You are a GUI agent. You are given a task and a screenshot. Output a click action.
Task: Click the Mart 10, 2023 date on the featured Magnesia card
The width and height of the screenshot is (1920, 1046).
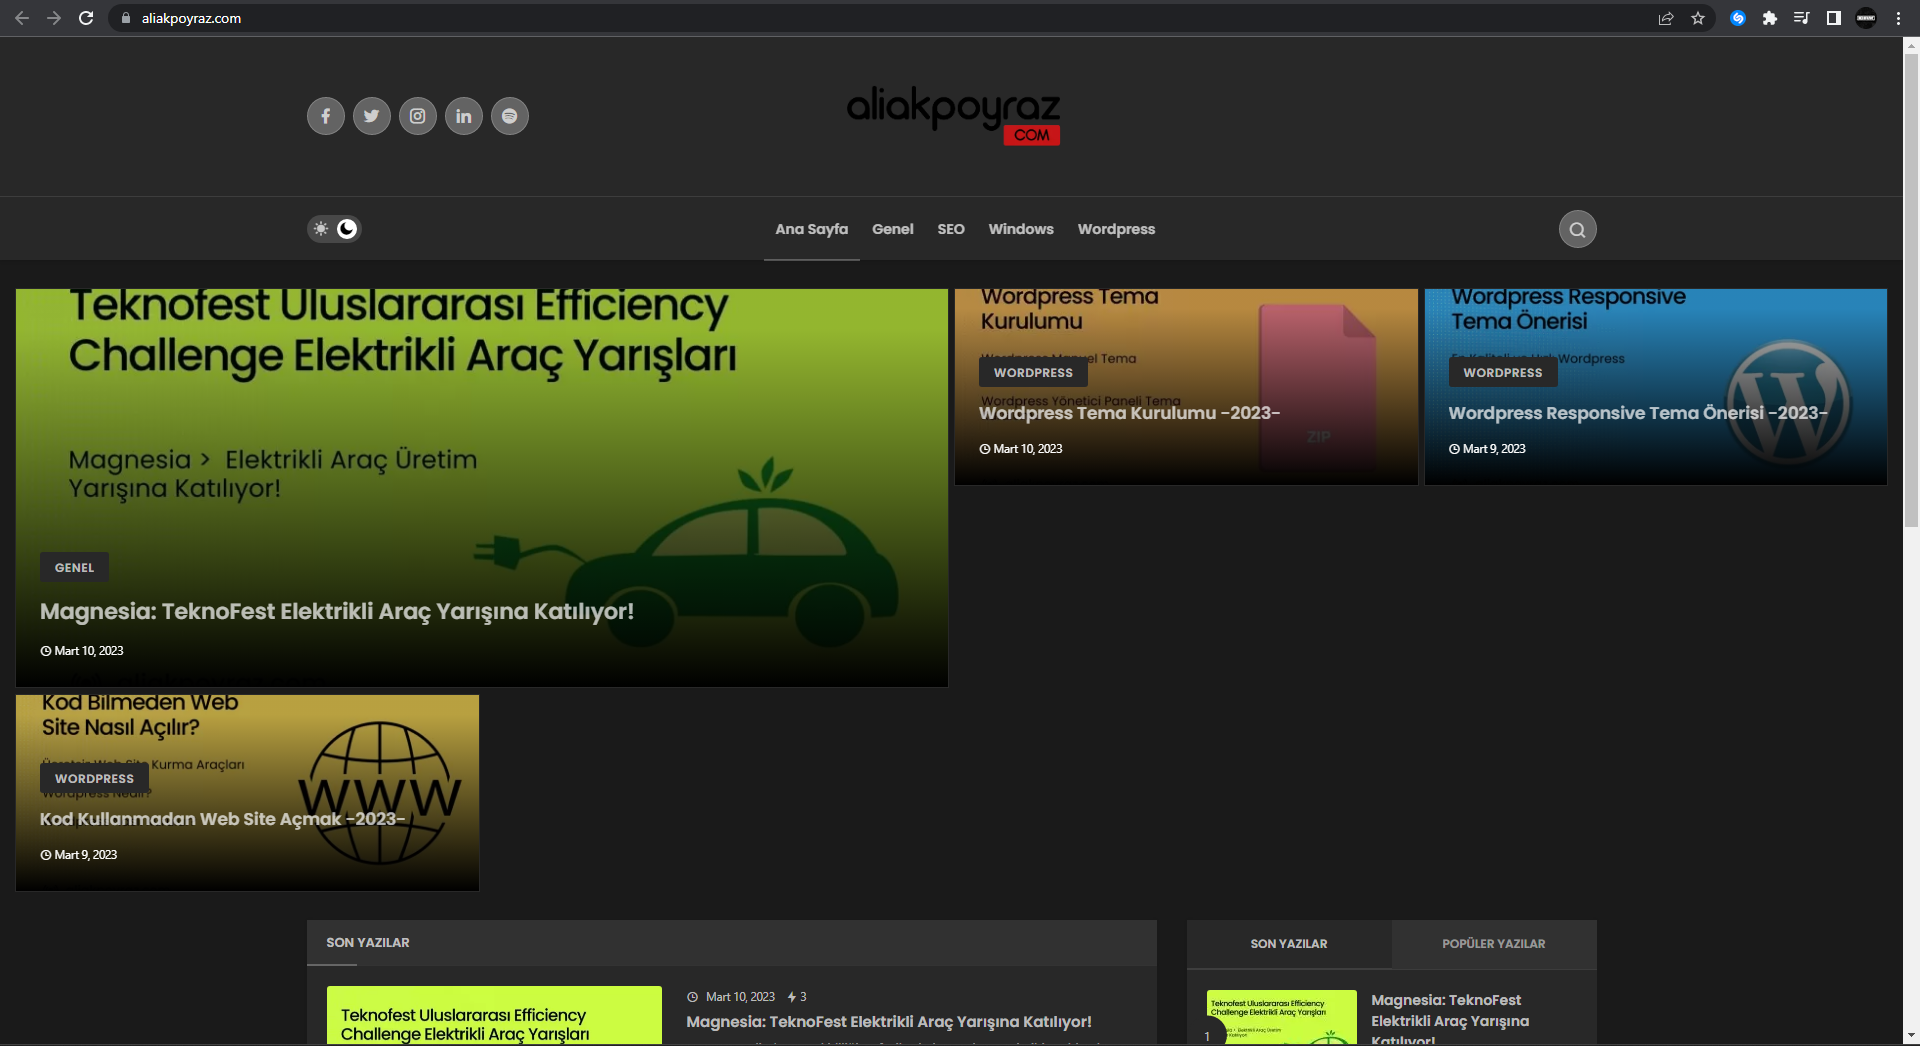pyautogui.click(x=82, y=651)
